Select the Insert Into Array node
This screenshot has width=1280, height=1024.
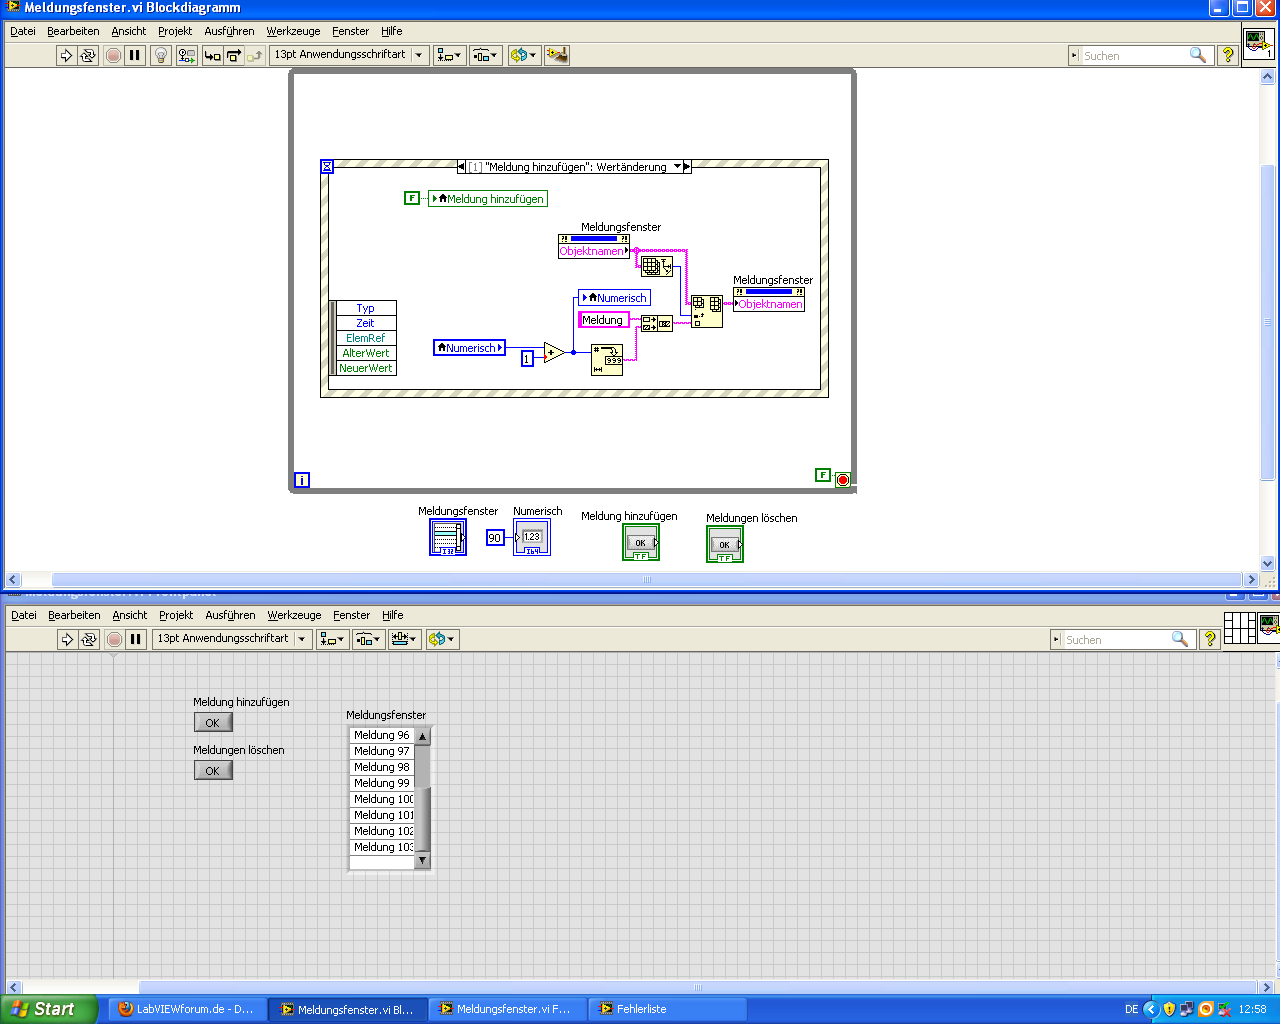[x=707, y=311]
